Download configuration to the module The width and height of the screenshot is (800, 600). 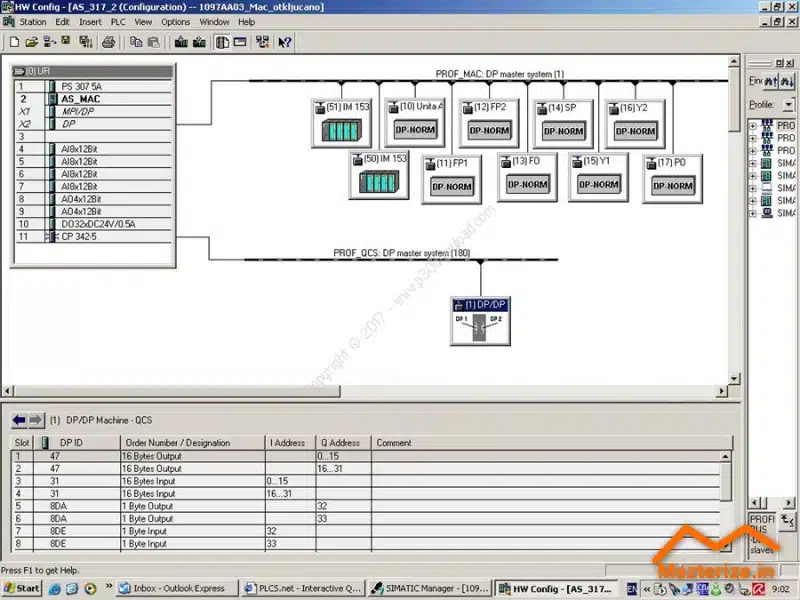(x=181, y=41)
